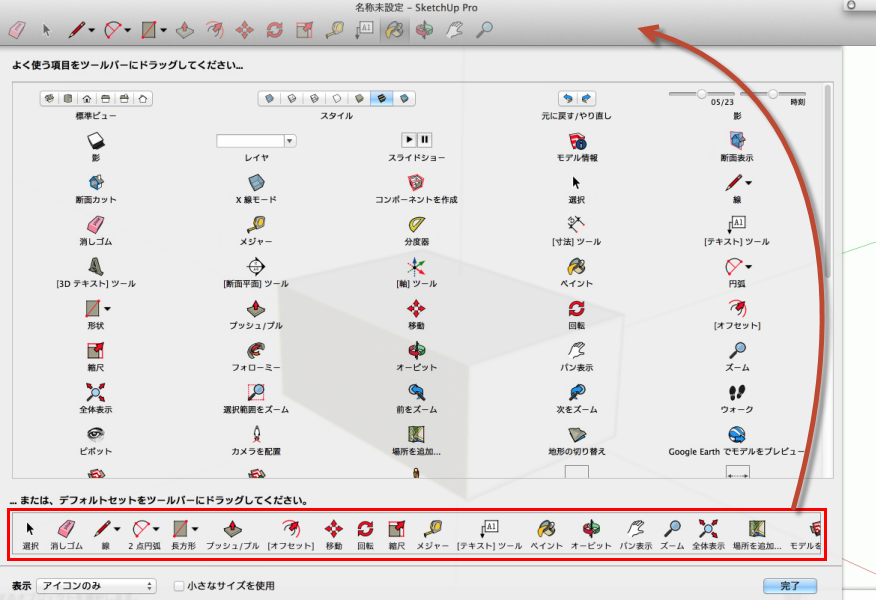The image size is (876, 600).
Task: Select the Follow Me tool icon
Action: (256, 350)
